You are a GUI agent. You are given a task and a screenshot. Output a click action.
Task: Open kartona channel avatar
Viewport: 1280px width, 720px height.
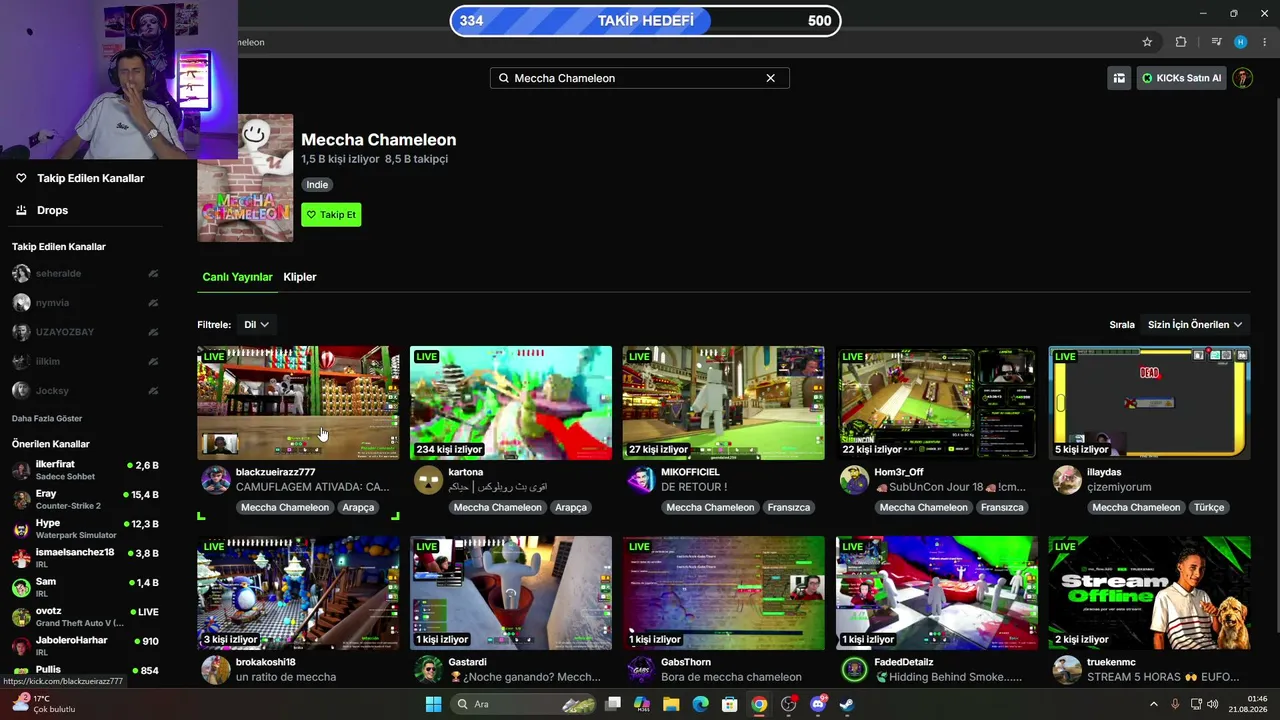click(x=429, y=480)
